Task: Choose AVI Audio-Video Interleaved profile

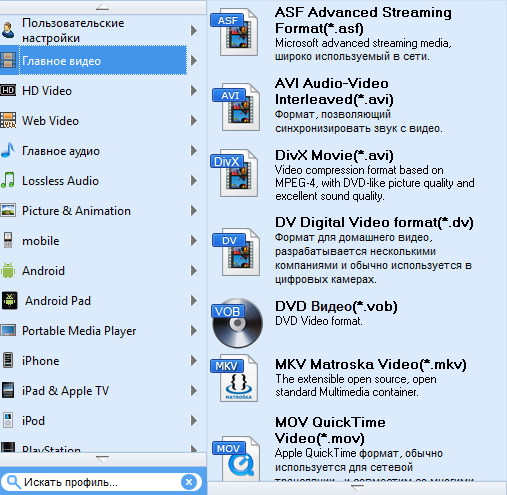Action: pos(357,106)
